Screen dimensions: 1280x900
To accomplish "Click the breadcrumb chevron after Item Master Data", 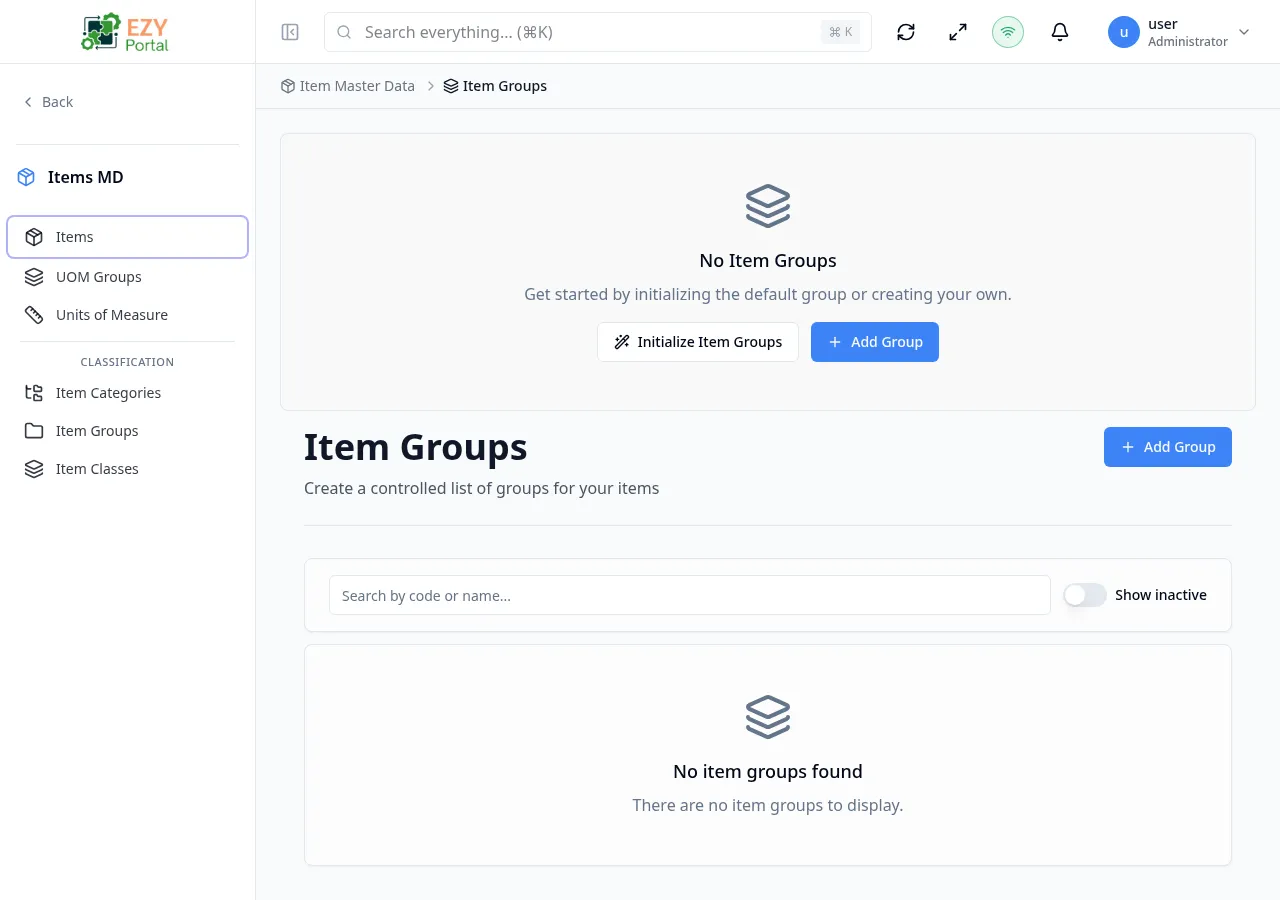I will point(431,86).
